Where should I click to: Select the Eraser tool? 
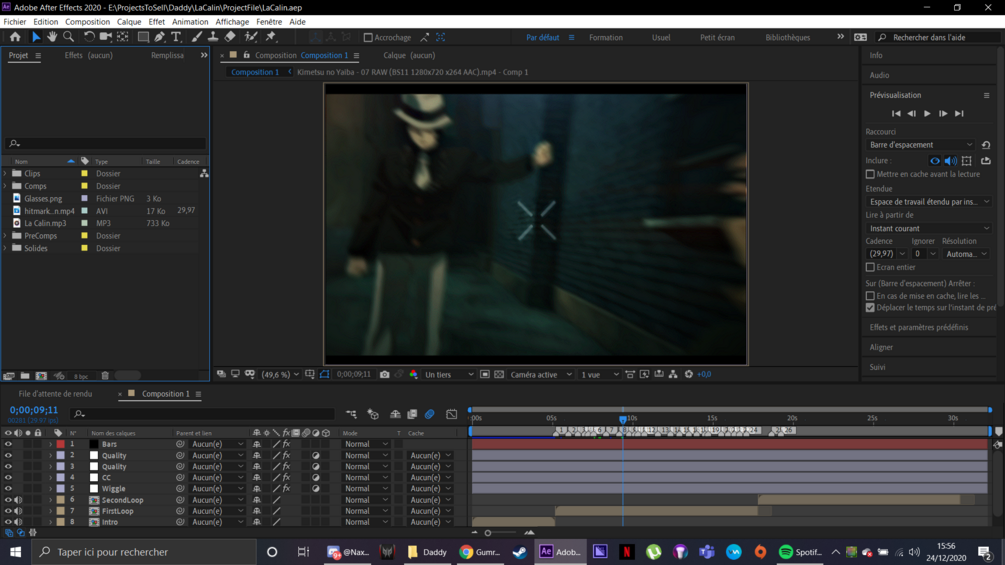coord(229,37)
